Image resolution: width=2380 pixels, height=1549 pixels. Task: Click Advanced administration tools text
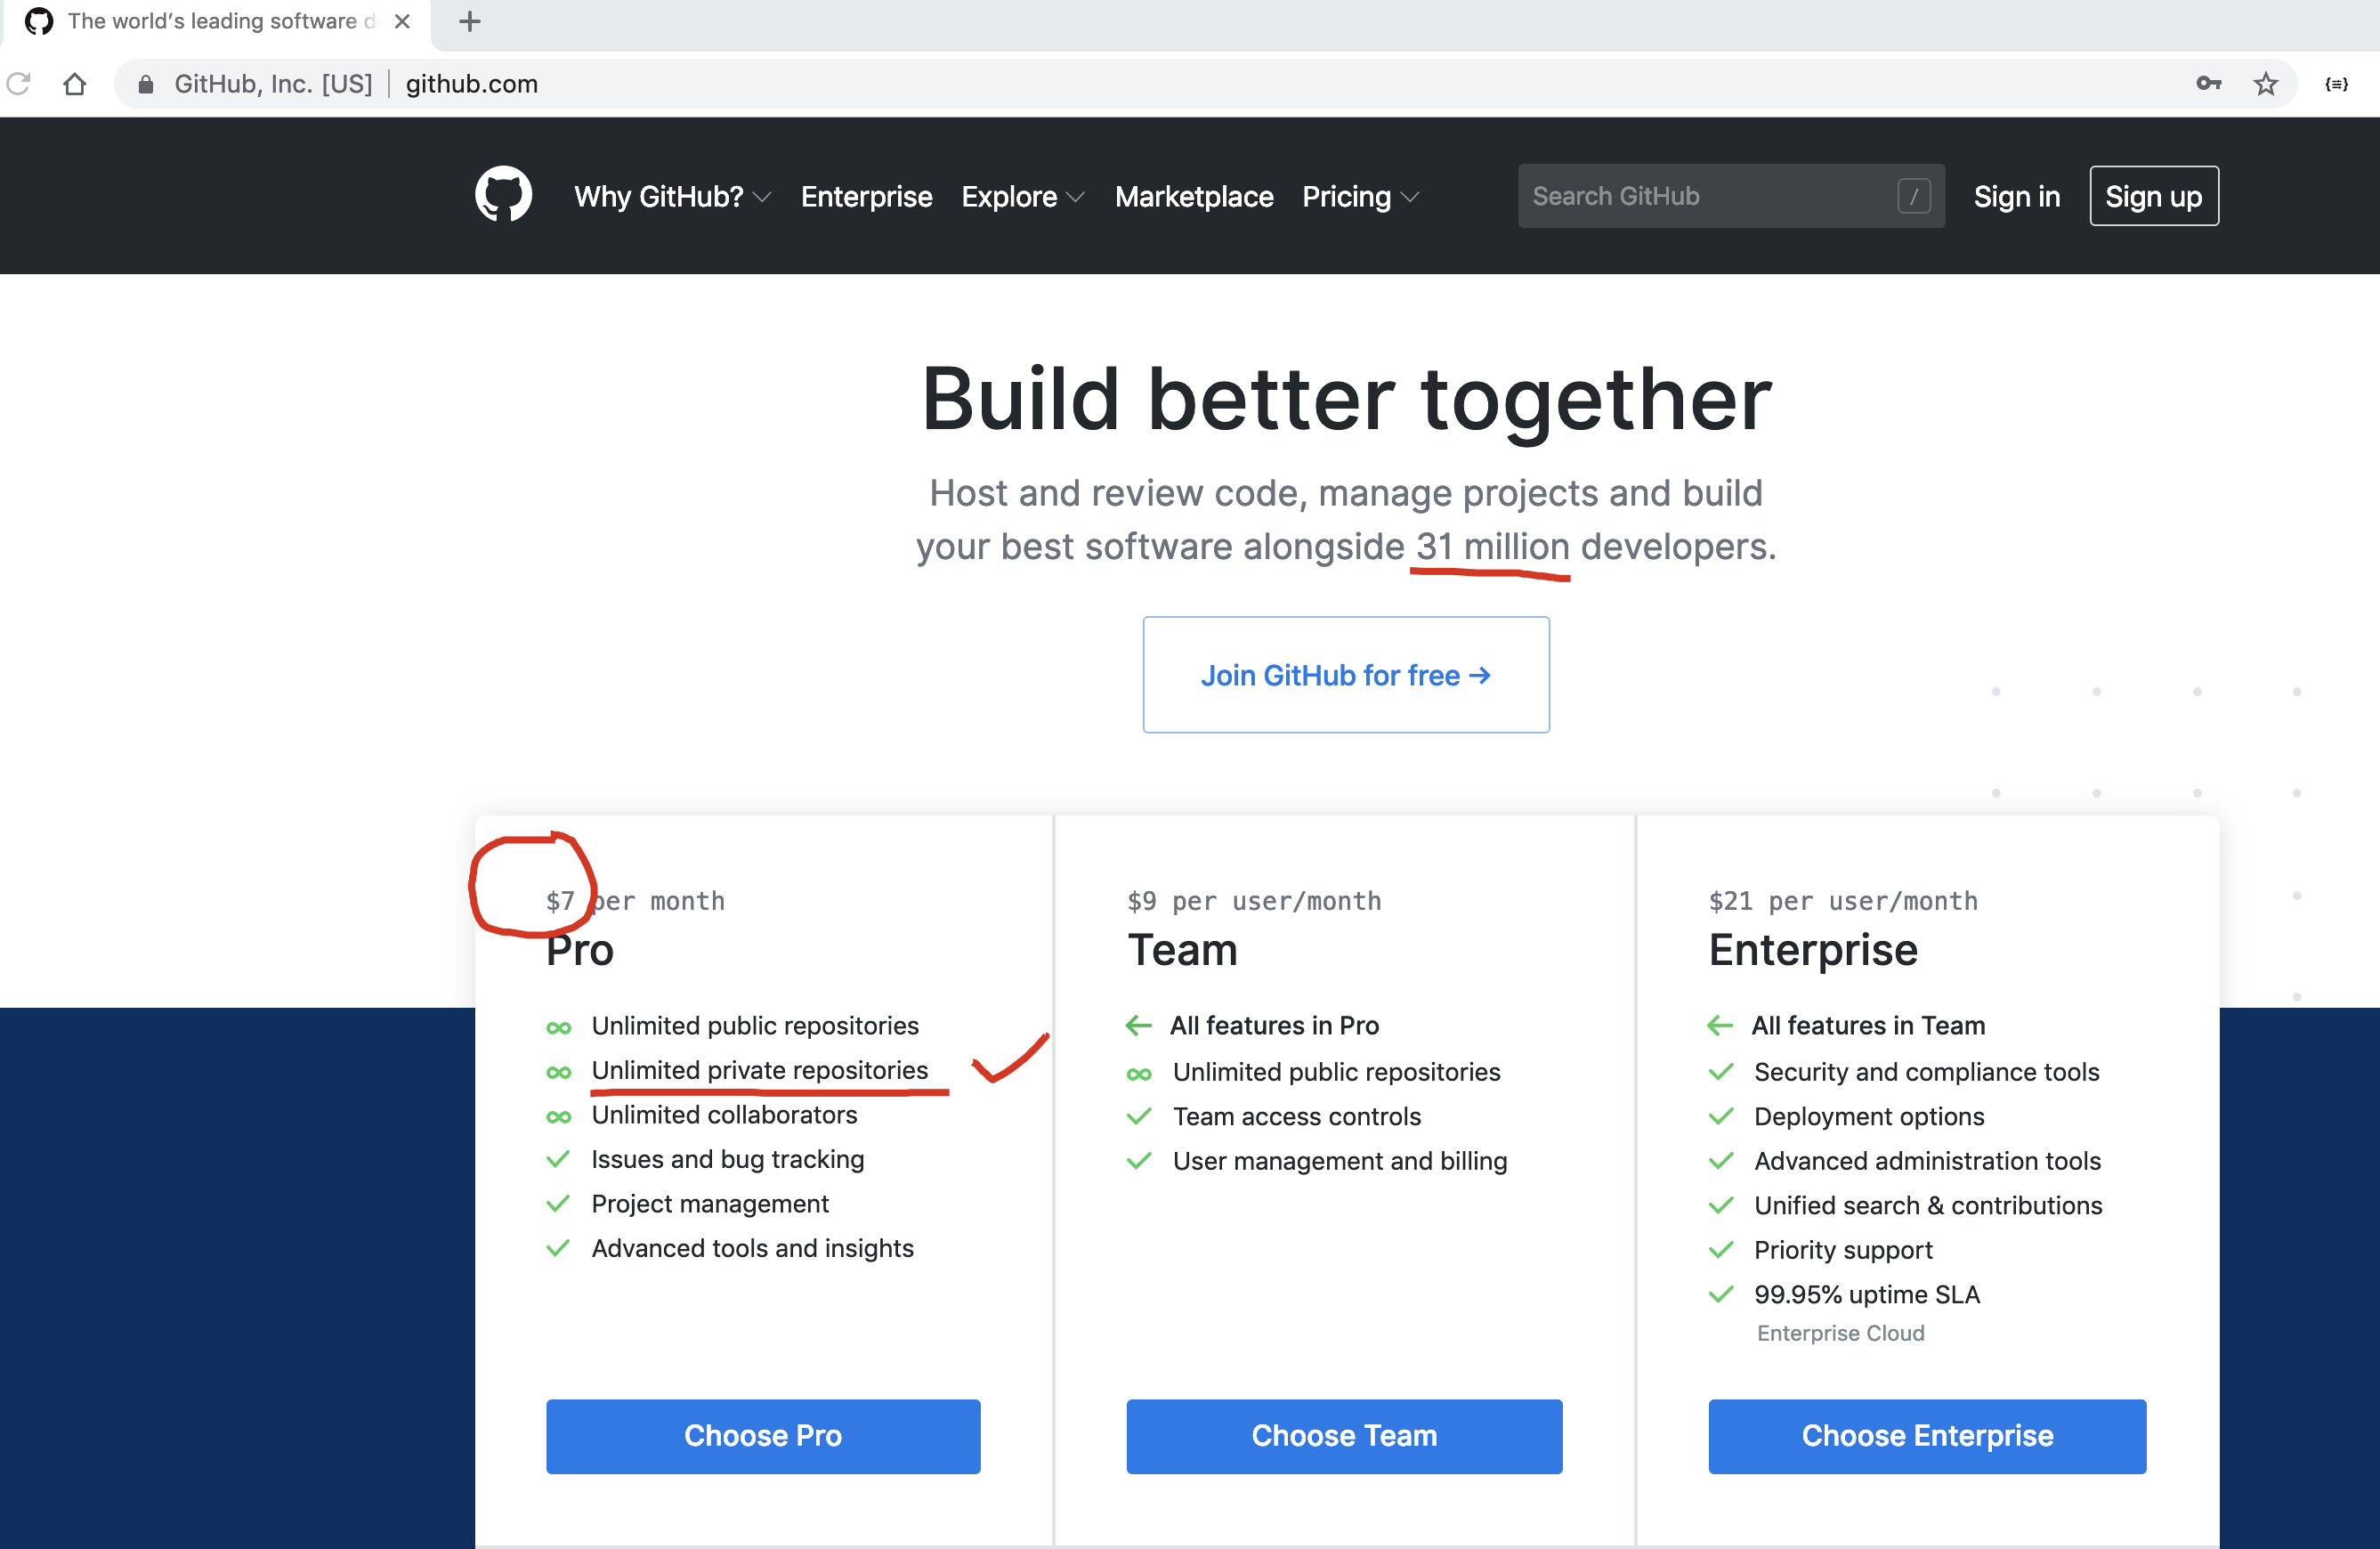1927,1161
